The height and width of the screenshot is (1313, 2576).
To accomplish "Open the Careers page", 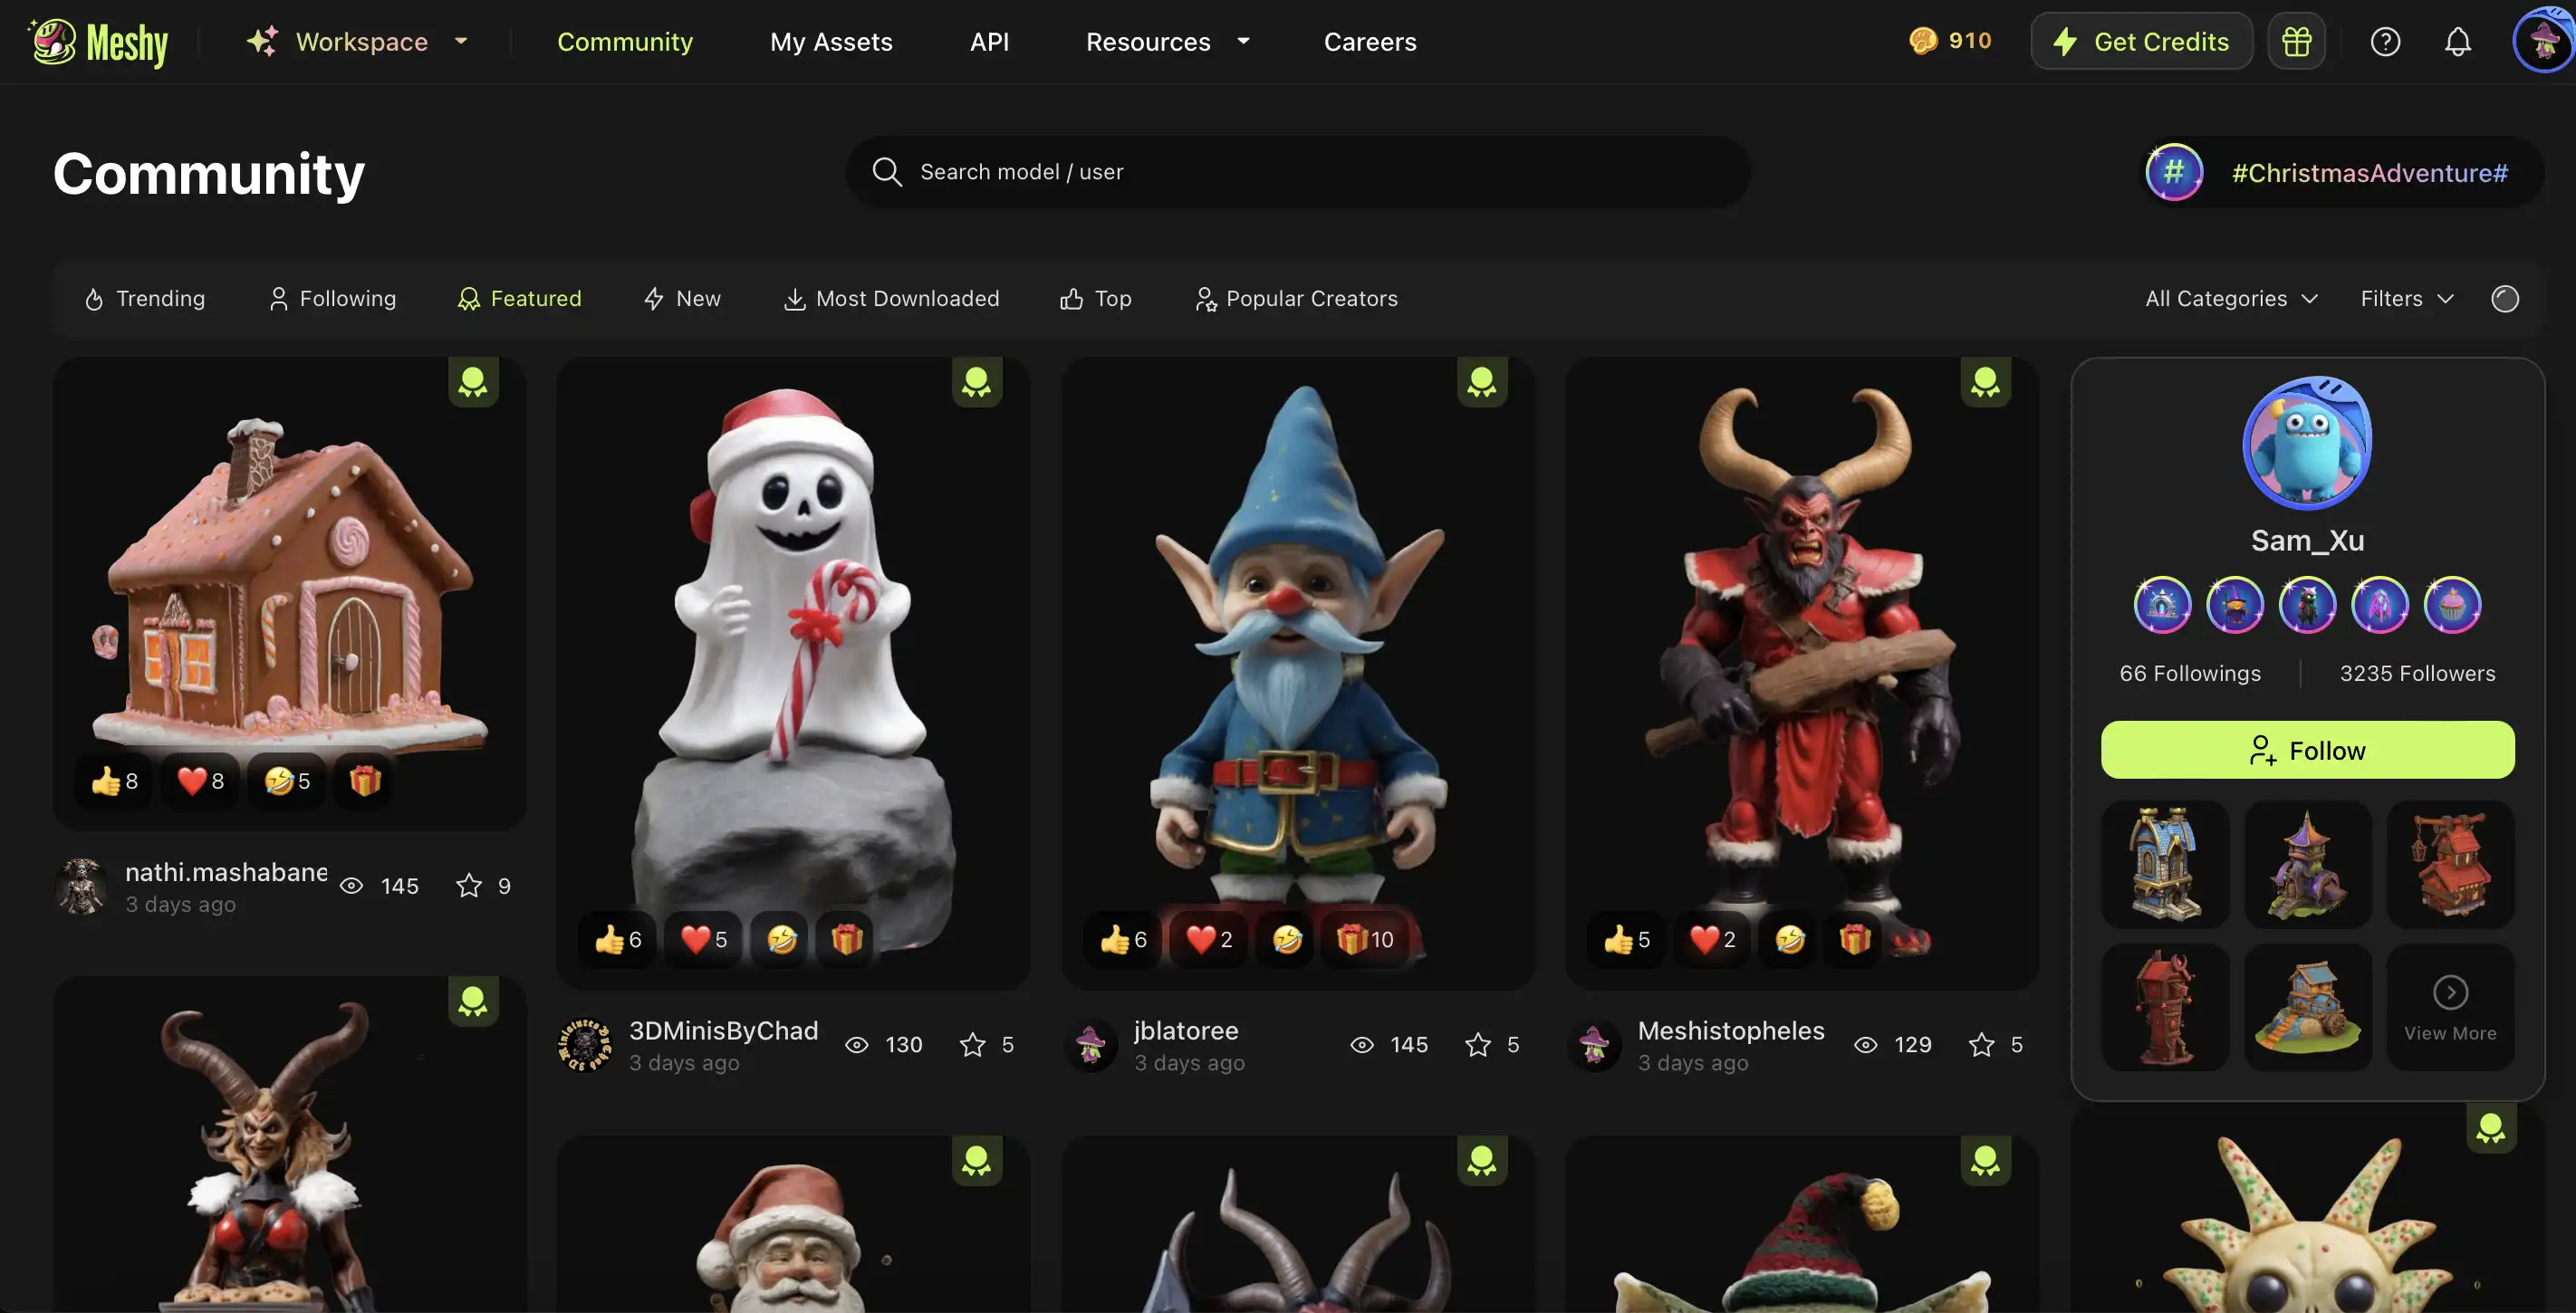I will click(1370, 42).
